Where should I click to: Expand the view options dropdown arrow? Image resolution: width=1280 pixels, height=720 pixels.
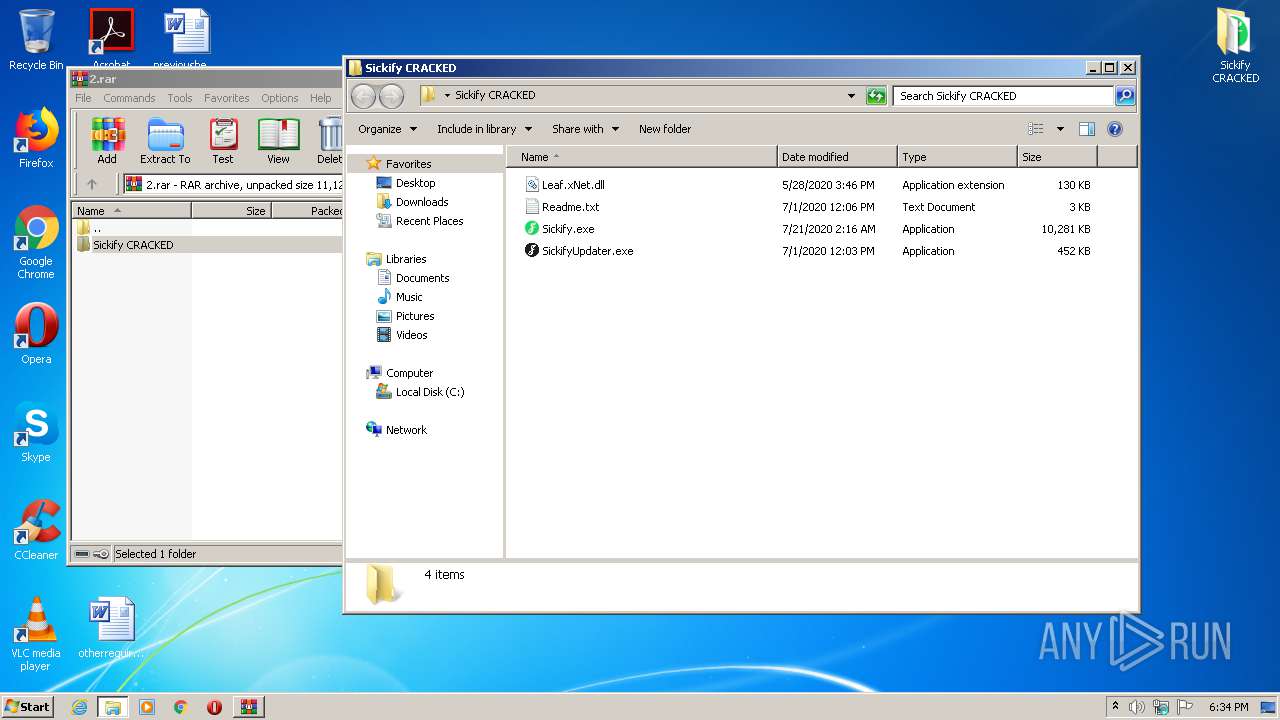pyautogui.click(x=1060, y=129)
